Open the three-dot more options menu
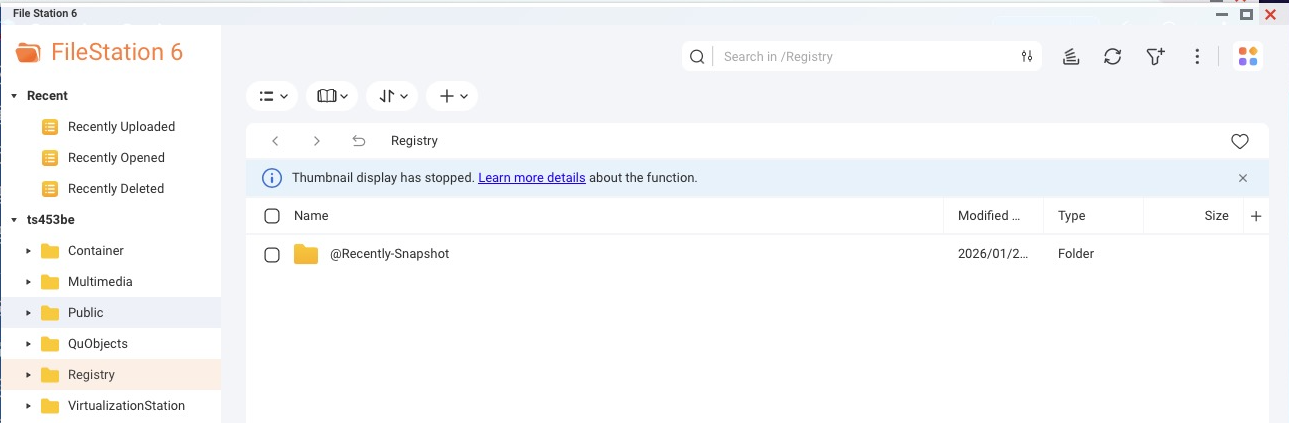 (1197, 57)
